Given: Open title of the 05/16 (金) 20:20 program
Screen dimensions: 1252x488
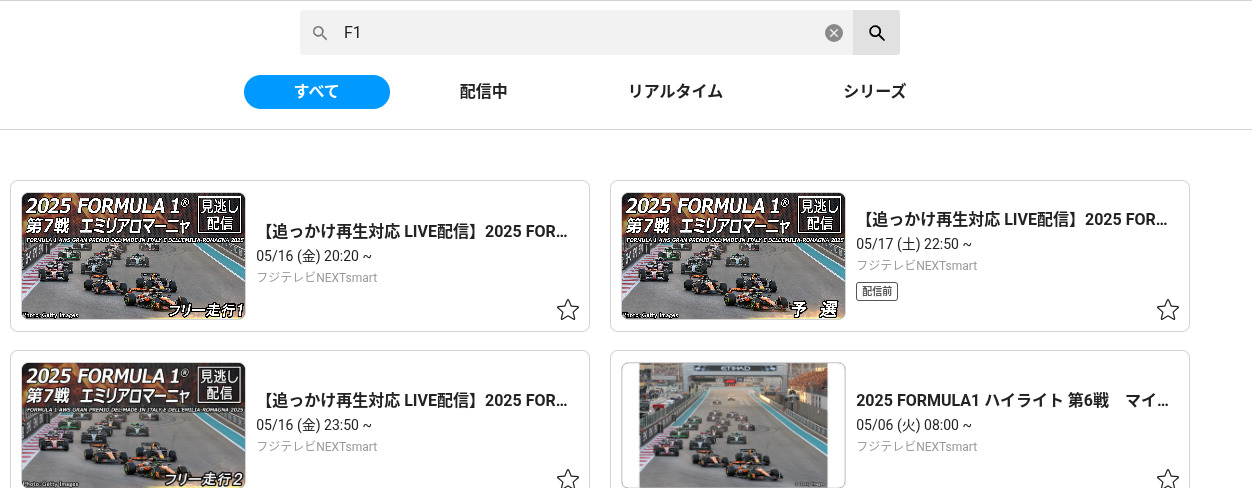Looking at the screenshot, I should (x=412, y=232).
